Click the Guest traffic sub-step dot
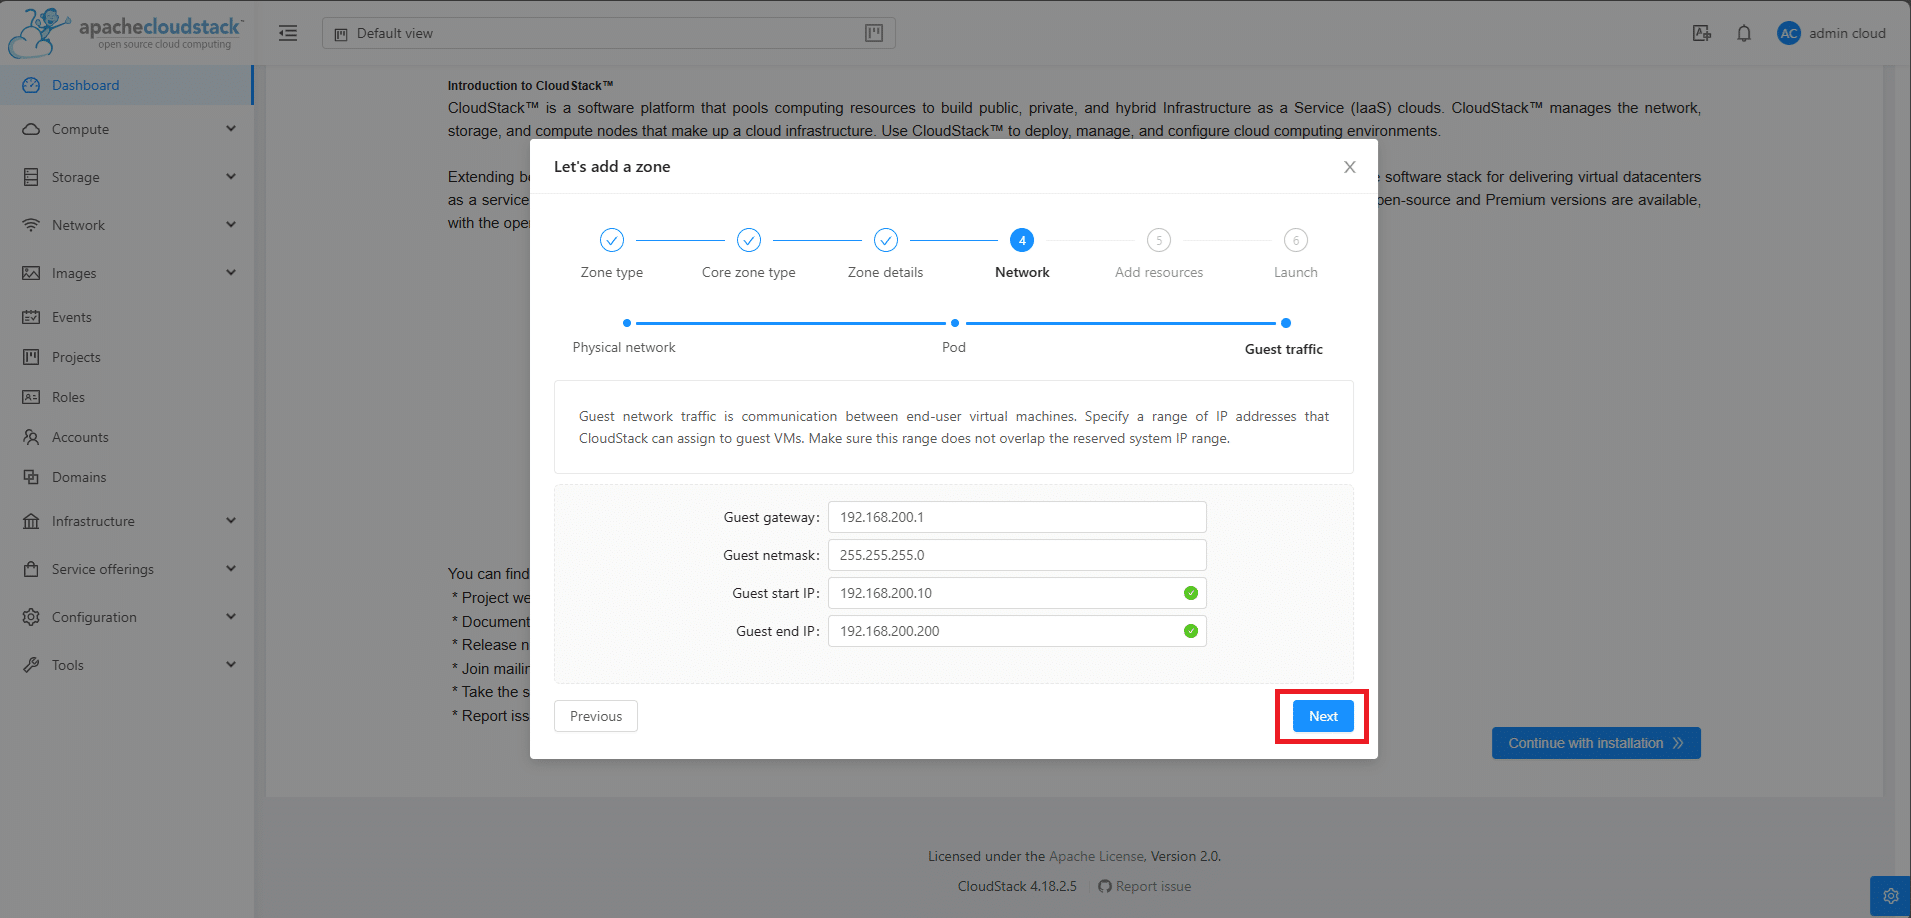This screenshot has width=1911, height=918. pos(1286,323)
